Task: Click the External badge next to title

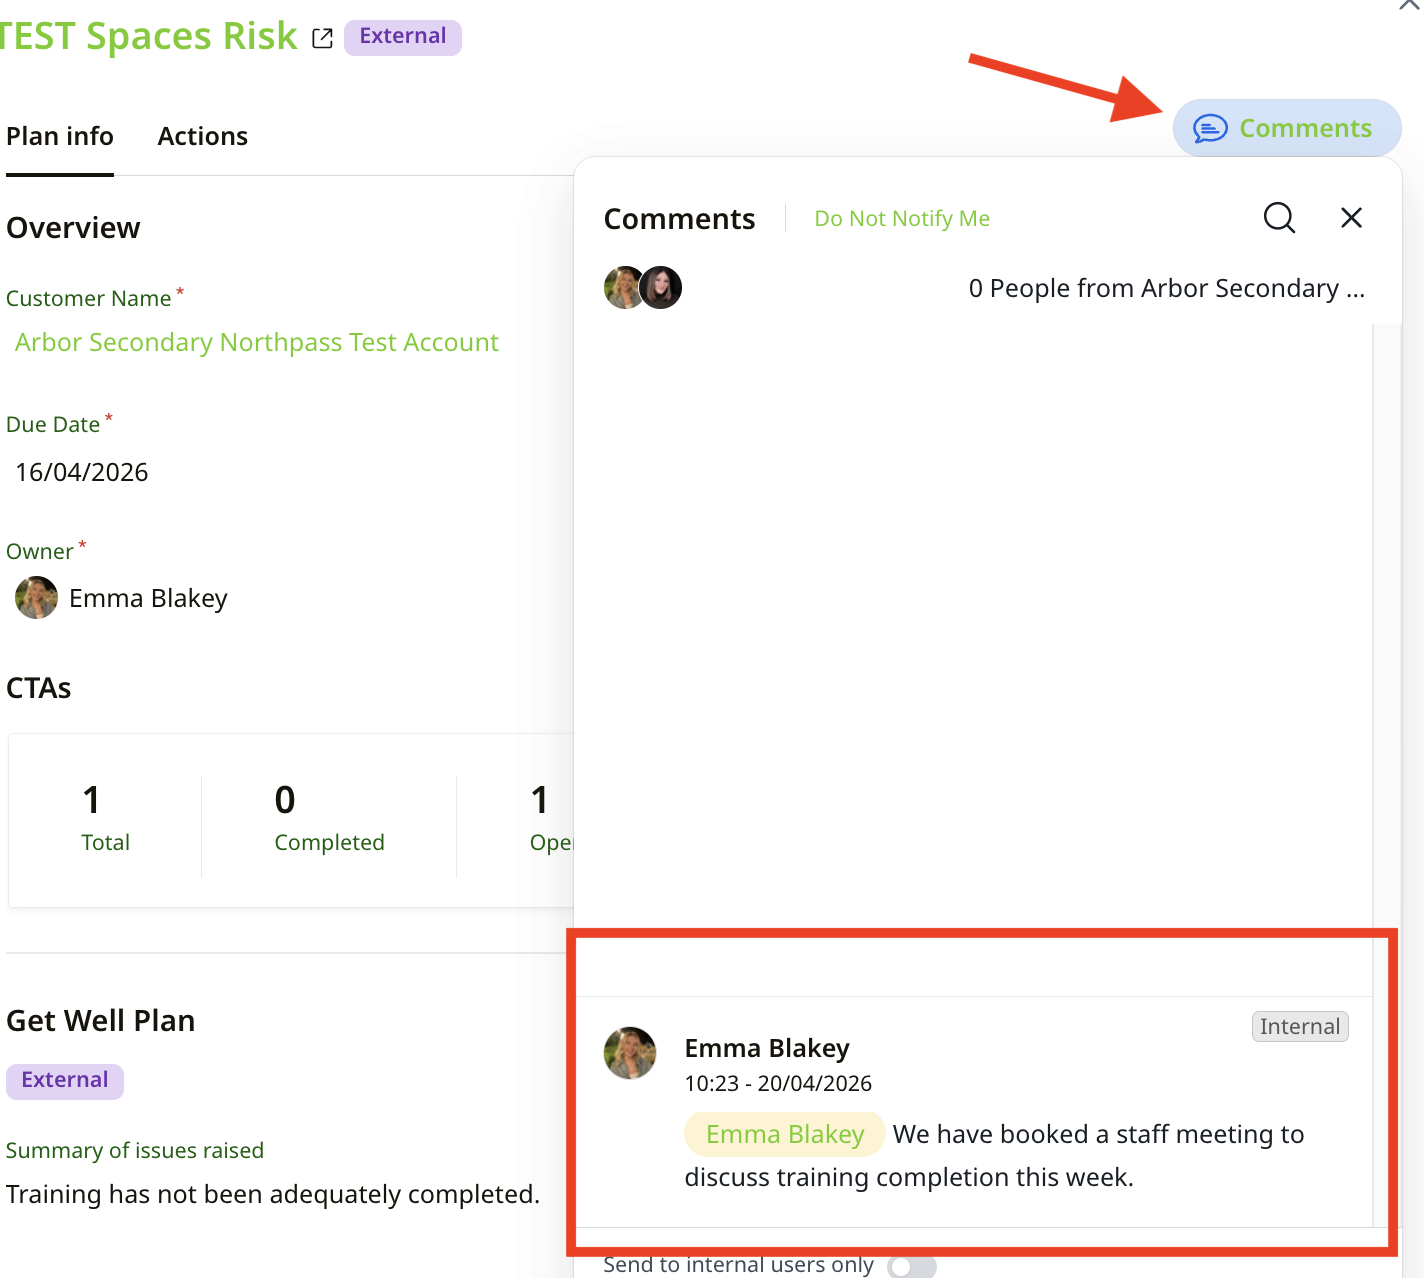Action: (x=402, y=37)
